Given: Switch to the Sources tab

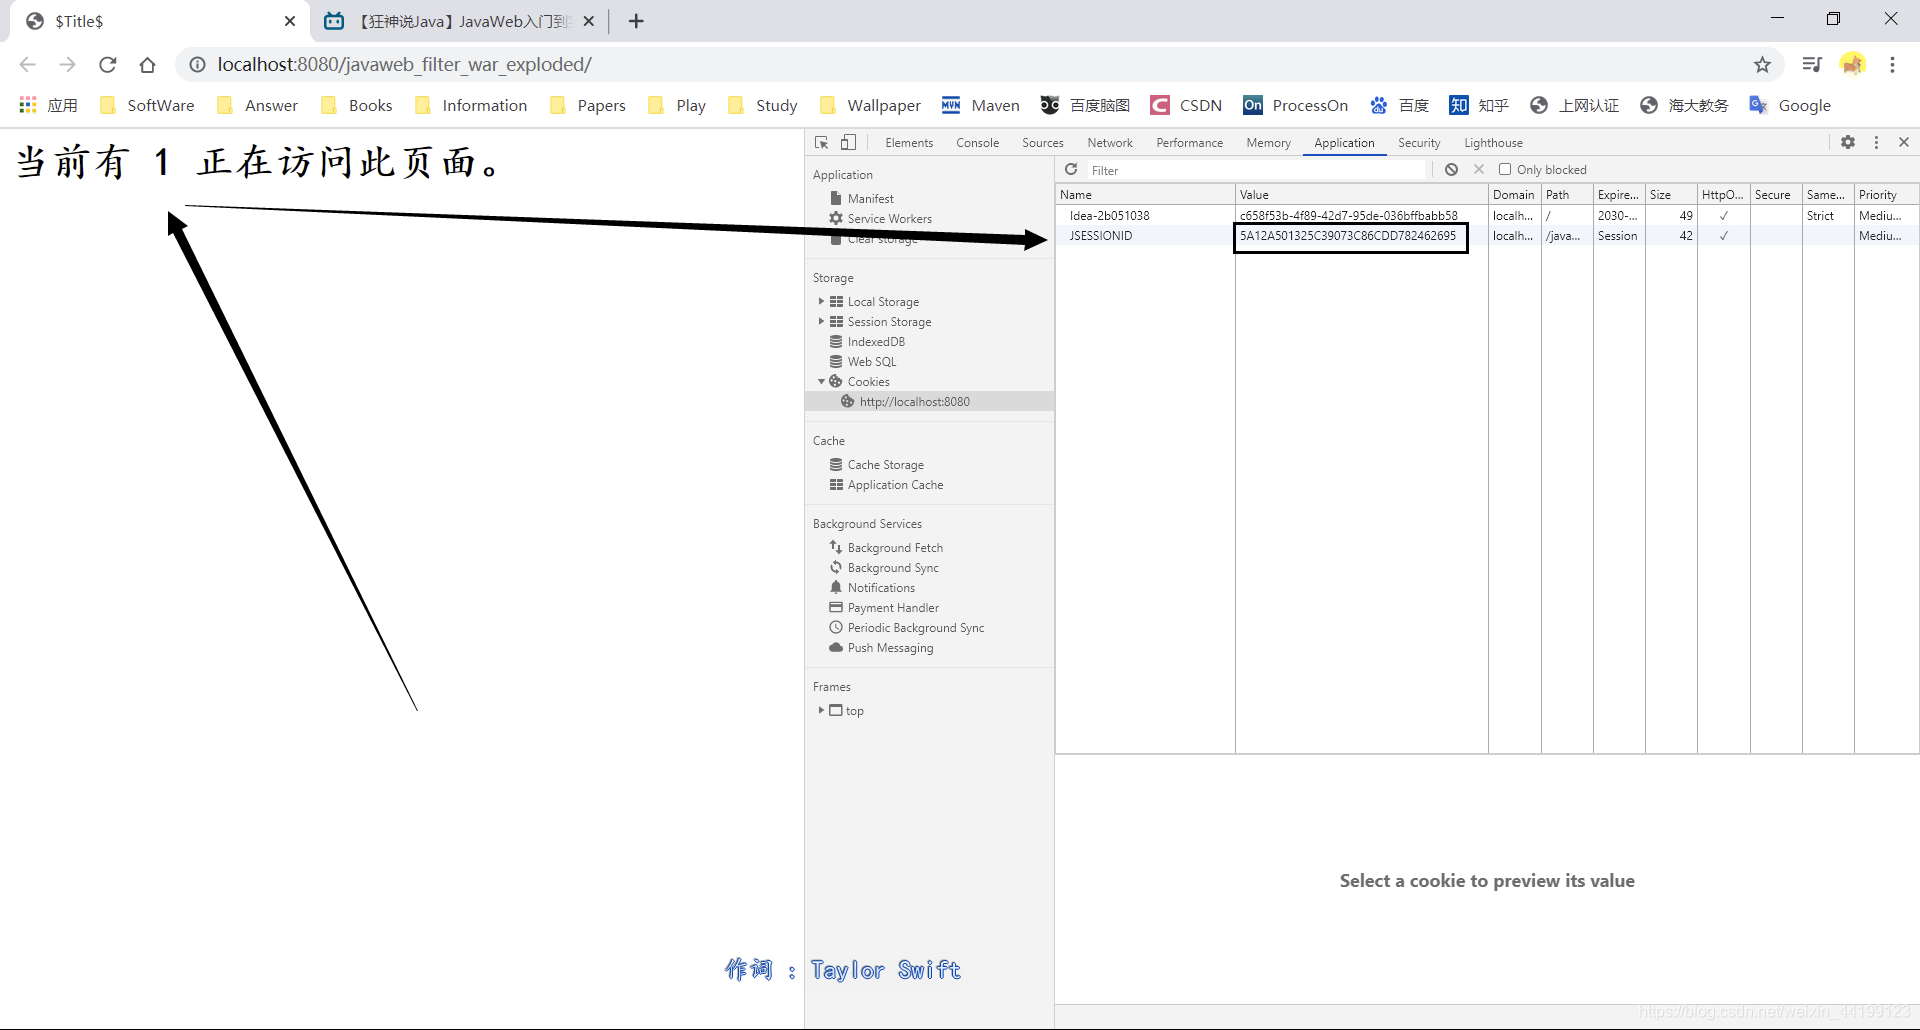Looking at the screenshot, I should [x=1043, y=143].
